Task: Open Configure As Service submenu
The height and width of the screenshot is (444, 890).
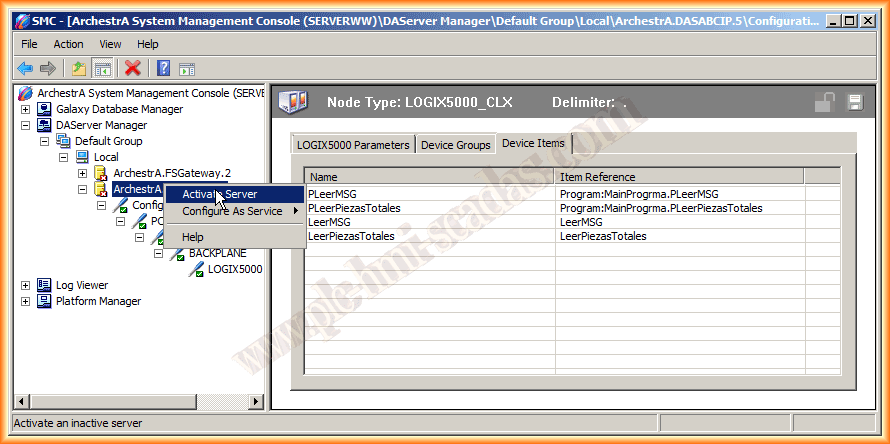Action: pyautogui.click(x=232, y=211)
